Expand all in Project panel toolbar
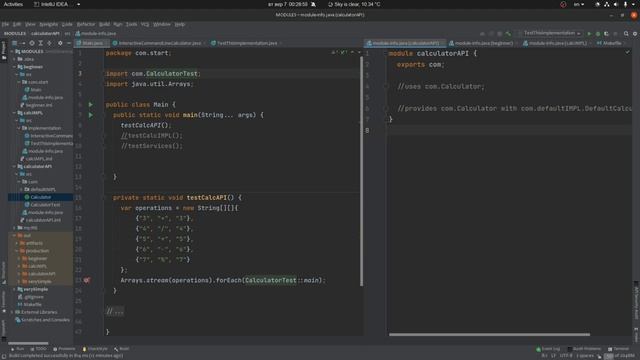This screenshot has height=360, width=640. pyautogui.click(x=41, y=43)
